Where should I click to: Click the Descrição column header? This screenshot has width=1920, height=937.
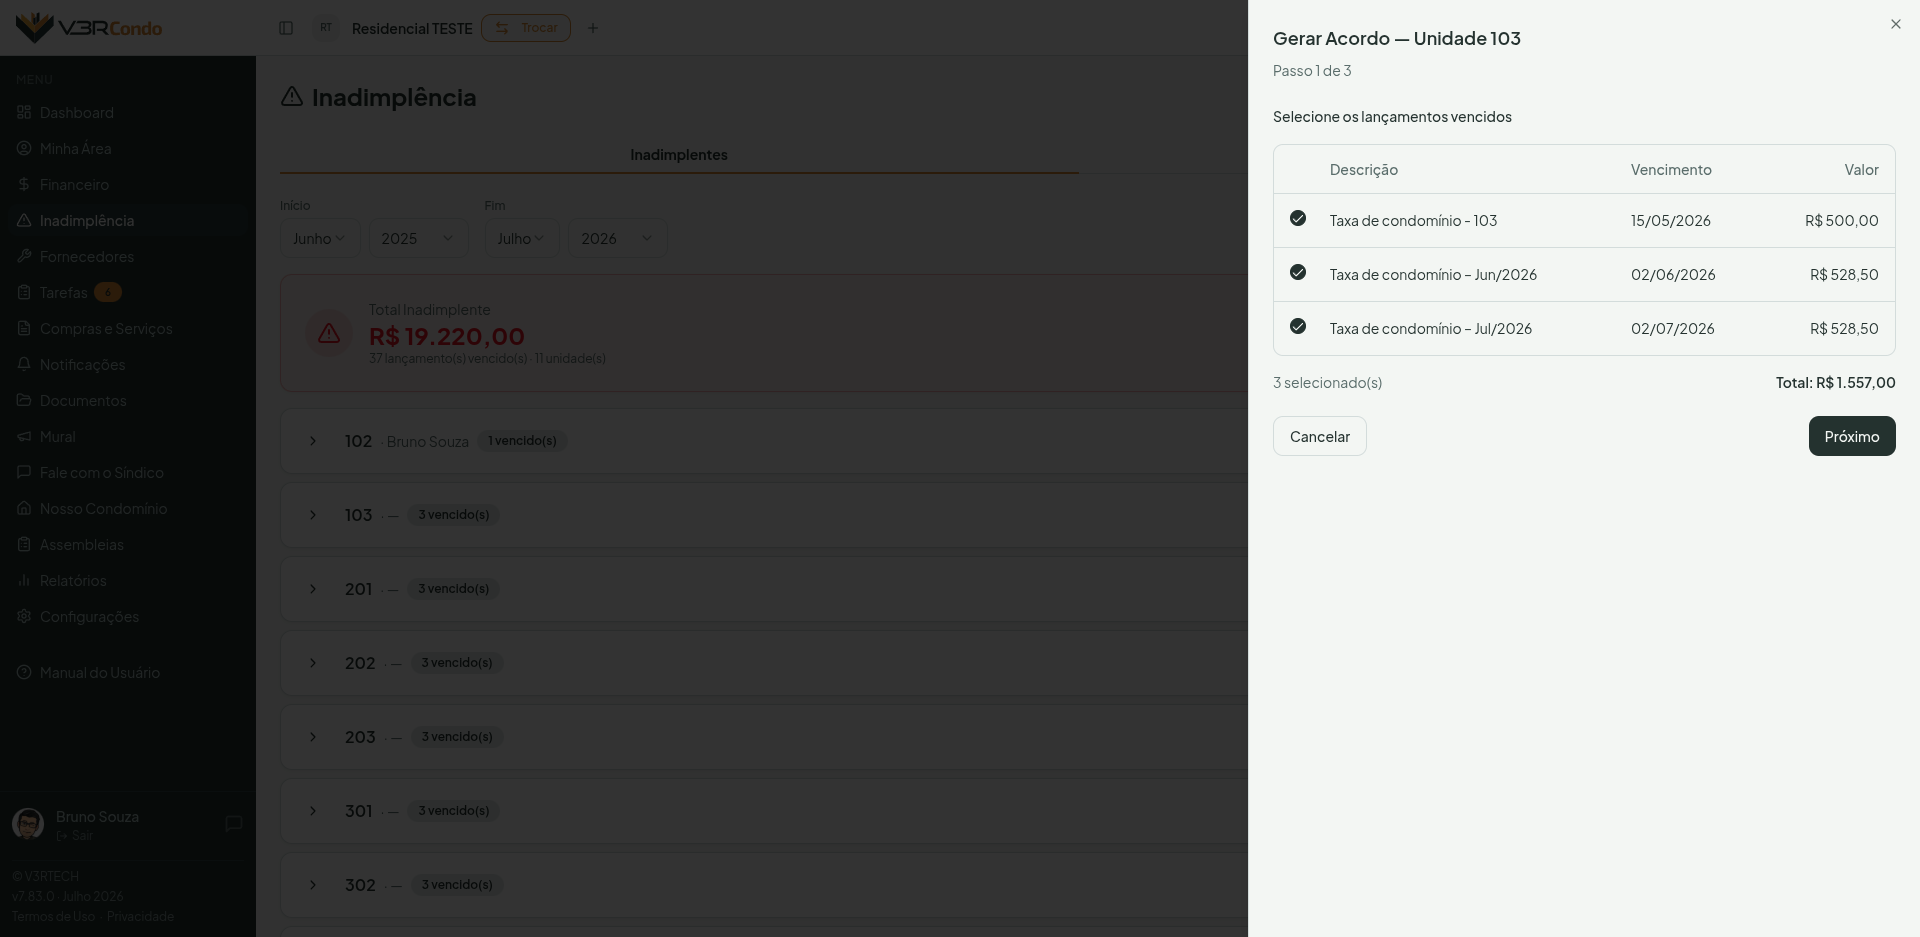(1363, 169)
